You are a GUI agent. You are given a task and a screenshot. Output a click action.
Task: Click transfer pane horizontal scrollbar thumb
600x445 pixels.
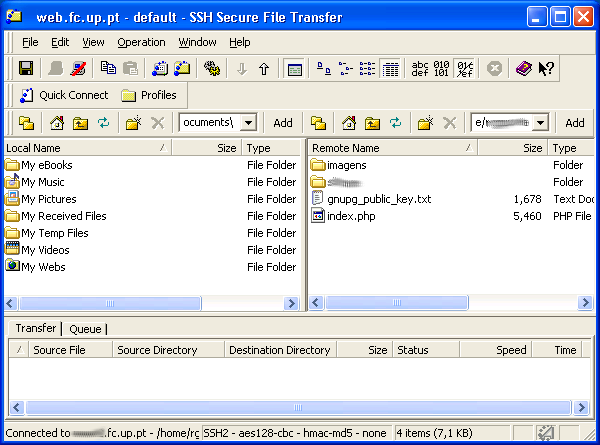click(298, 408)
